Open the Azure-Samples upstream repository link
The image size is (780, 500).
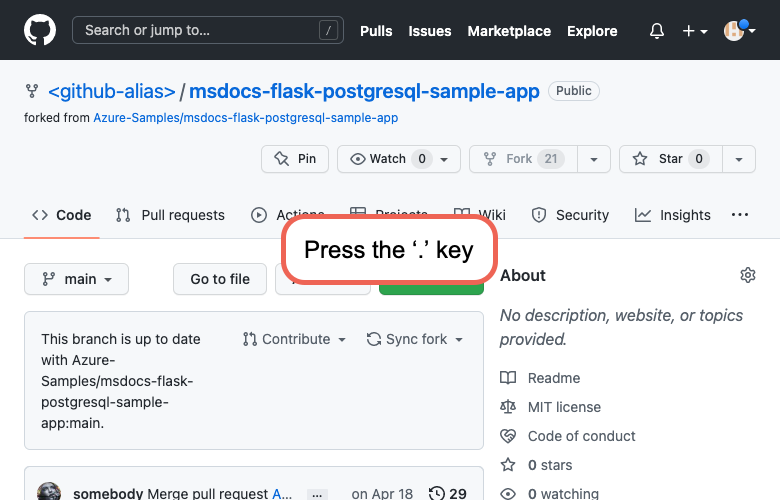click(245, 118)
